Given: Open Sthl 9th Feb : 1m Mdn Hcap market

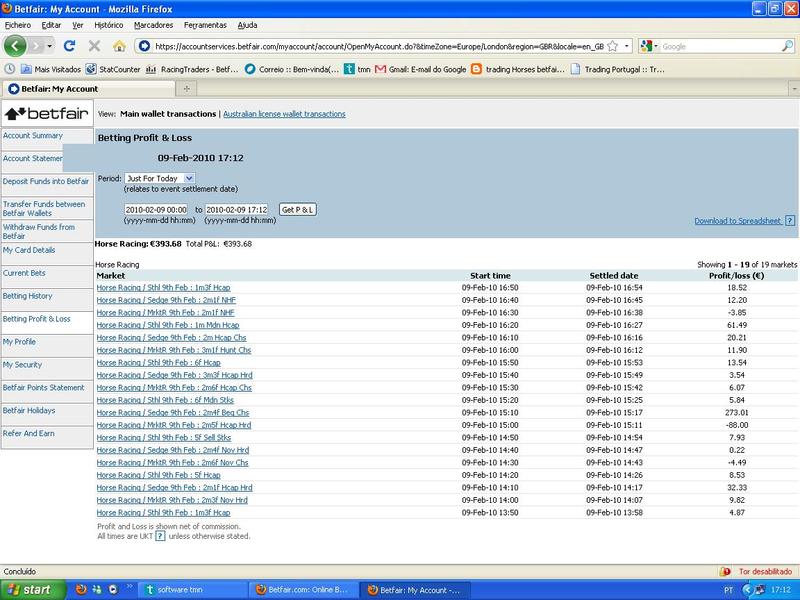Looking at the screenshot, I should click(168, 325).
